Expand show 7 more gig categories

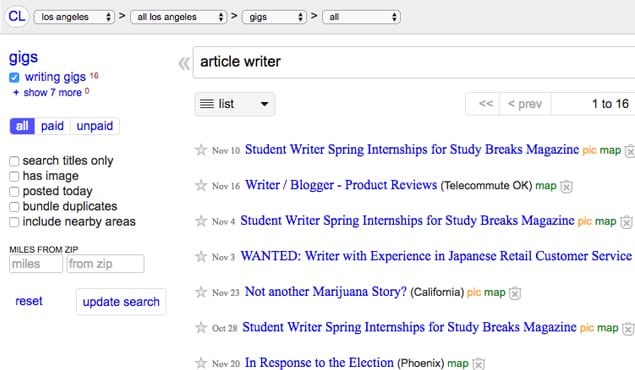click(x=52, y=93)
